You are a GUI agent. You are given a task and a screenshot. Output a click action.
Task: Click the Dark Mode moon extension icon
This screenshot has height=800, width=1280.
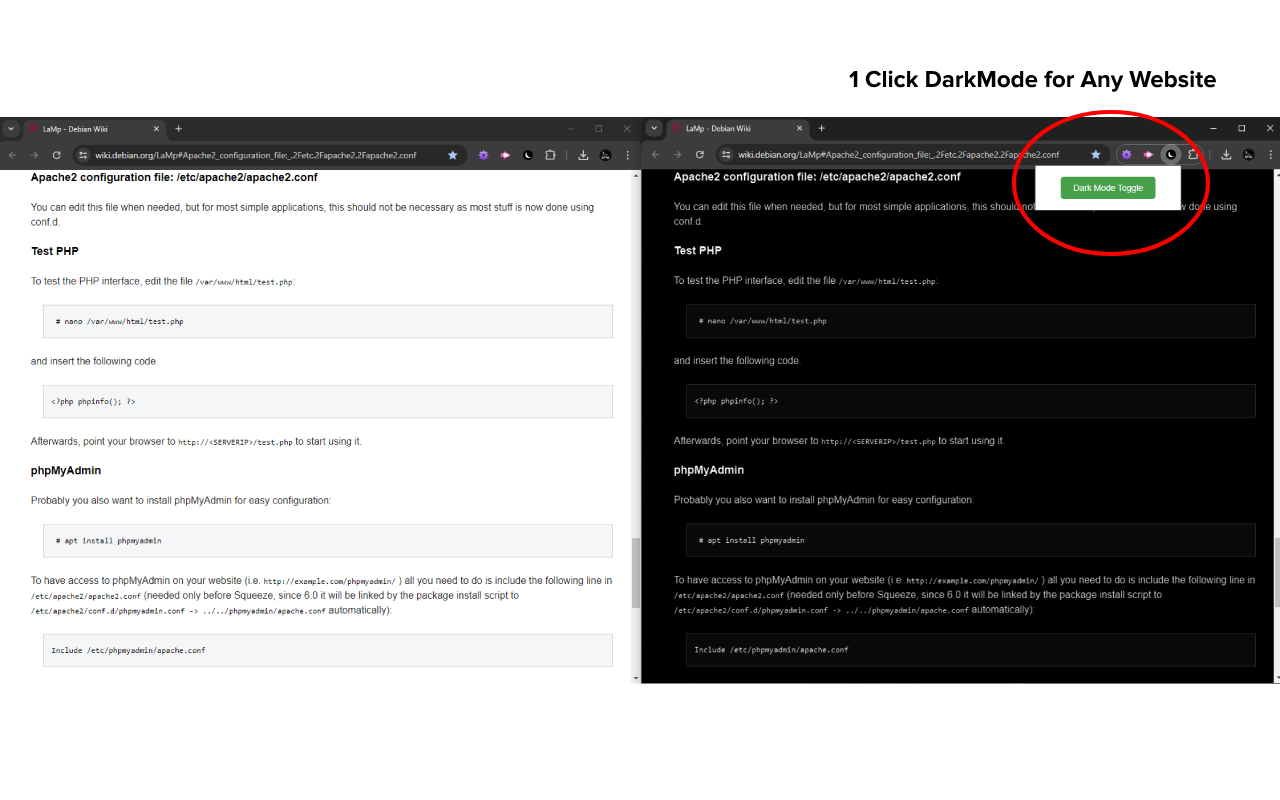(529, 154)
